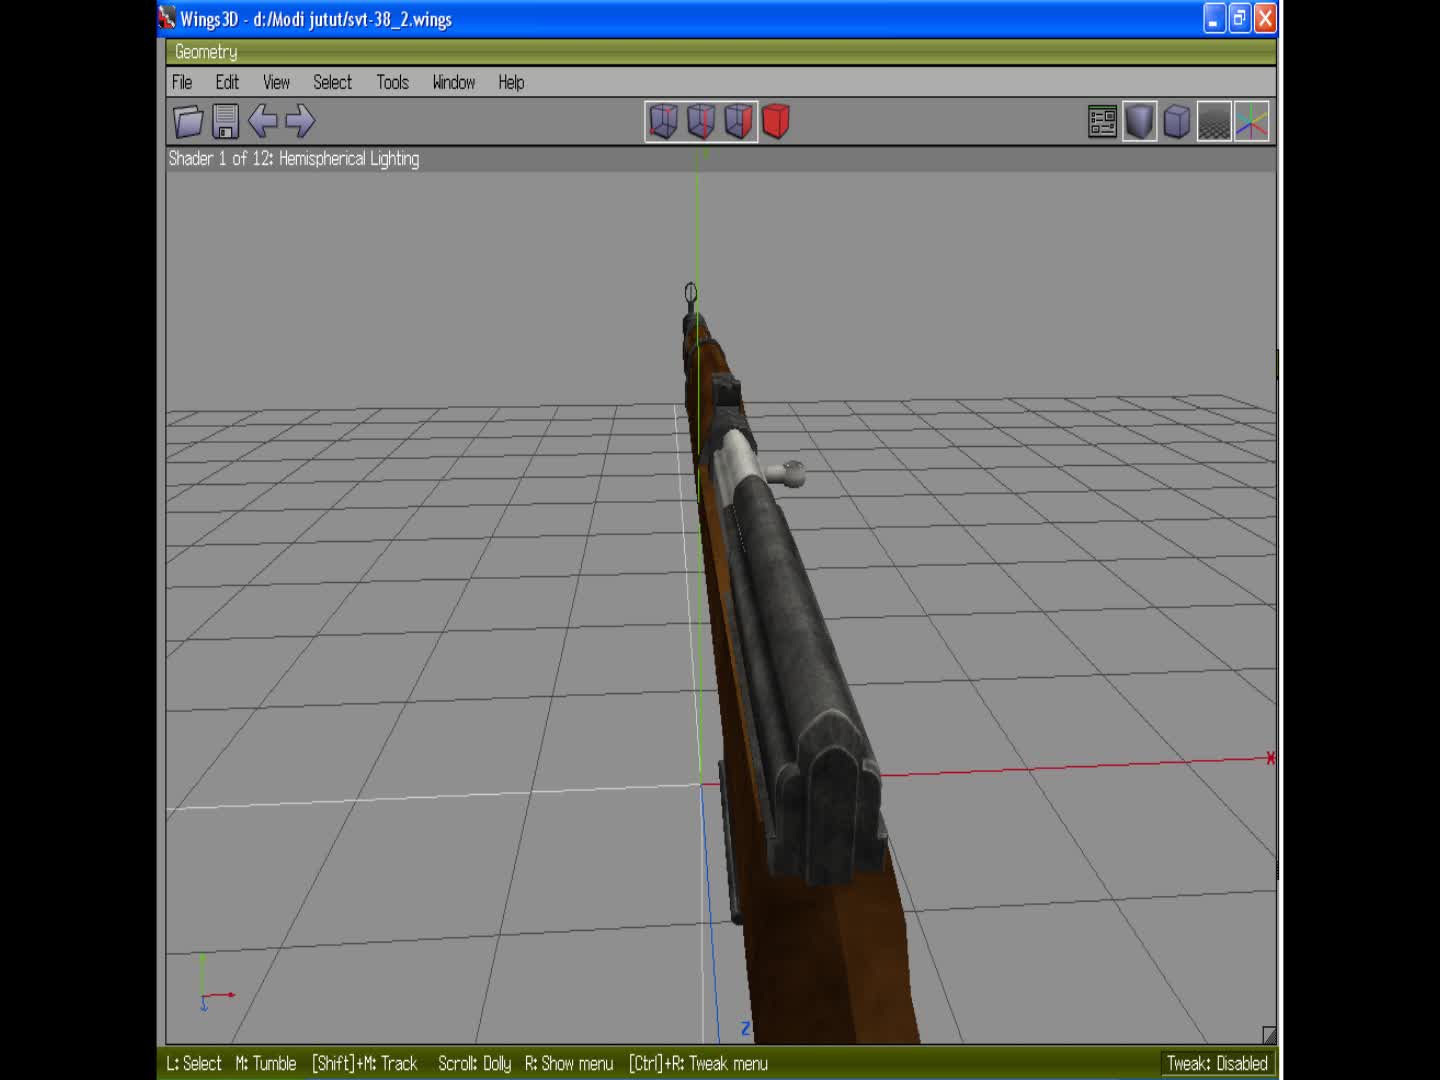Open the File menu
Viewport: 1440px width, 1080px height.
(181, 82)
